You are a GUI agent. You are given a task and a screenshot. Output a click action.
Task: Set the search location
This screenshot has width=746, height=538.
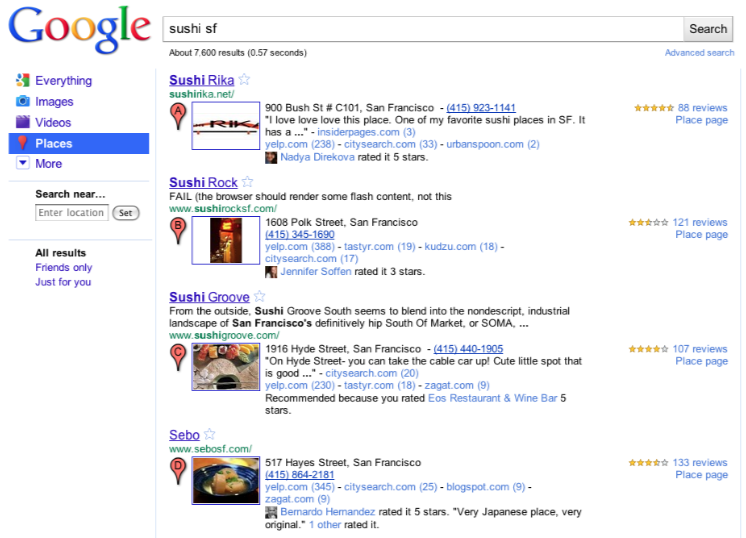[126, 213]
